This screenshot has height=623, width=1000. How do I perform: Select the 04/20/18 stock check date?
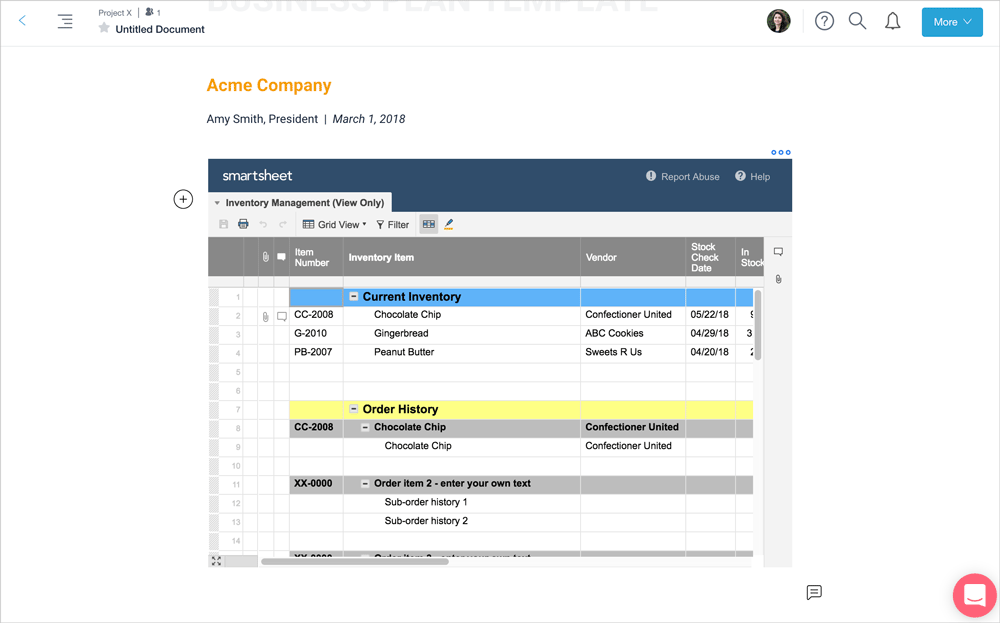(710, 352)
